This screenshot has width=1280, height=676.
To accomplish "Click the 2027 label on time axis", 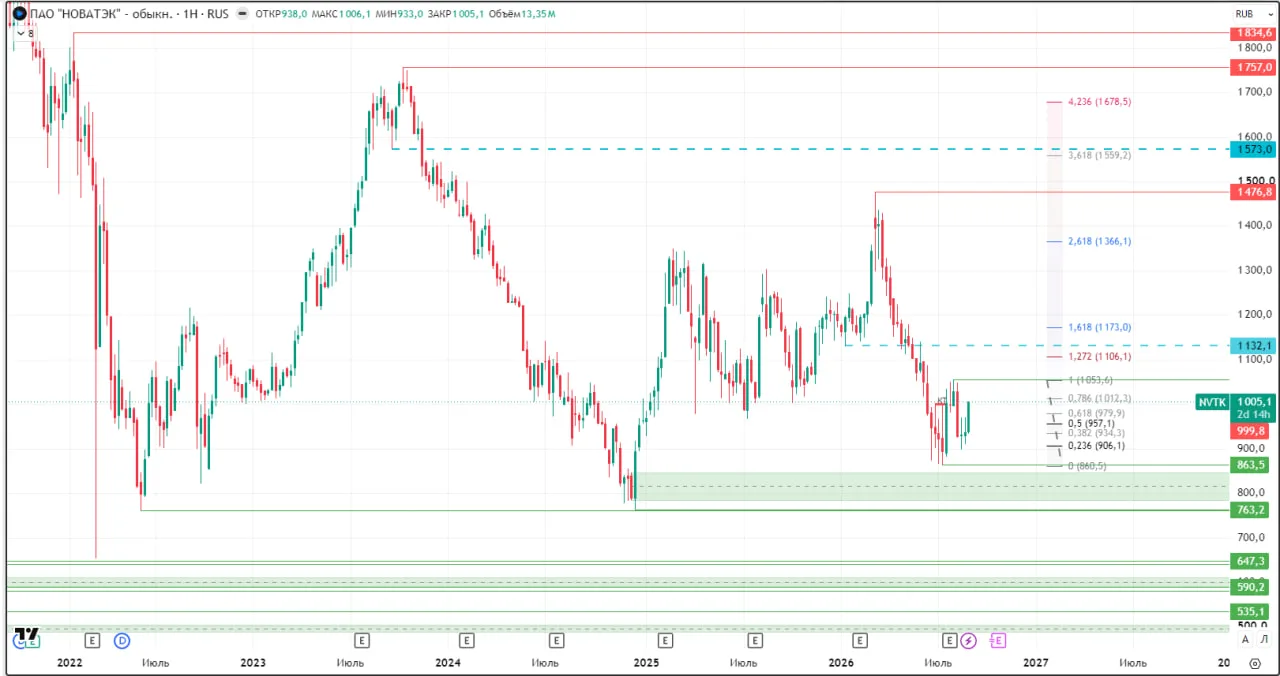I will [1036, 662].
